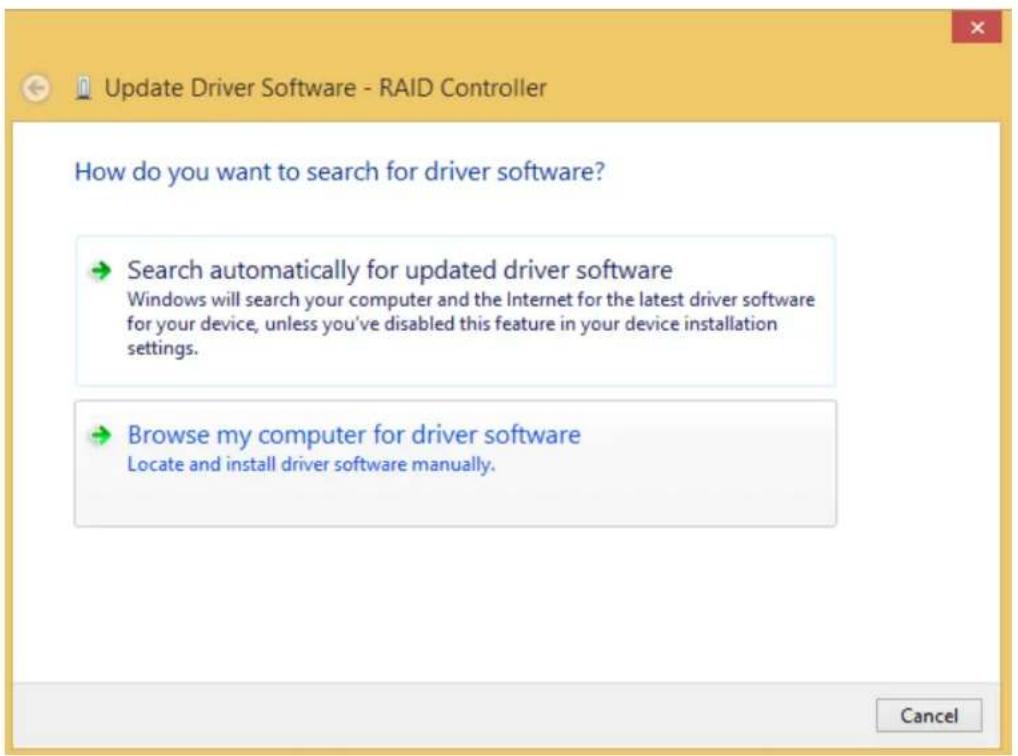
Task: Click the 'Update Driver Software - RAID Controller' title
Action: click(326, 88)
